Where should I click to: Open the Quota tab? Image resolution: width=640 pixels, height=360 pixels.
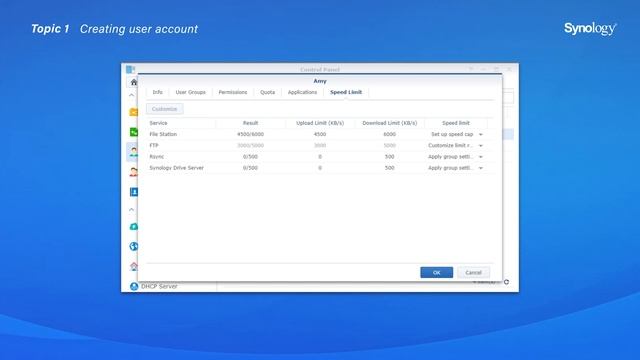click(267, 92)
